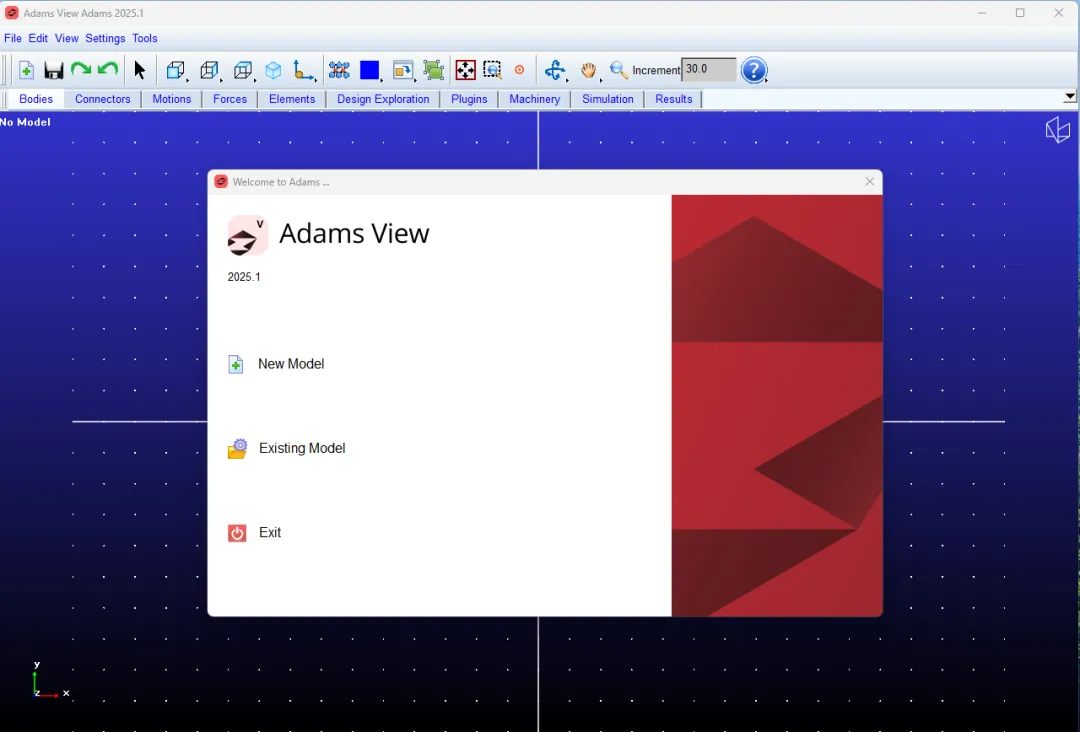Open the Tools menu
This screenshot has width=1080, height=732.
[145, 39]
